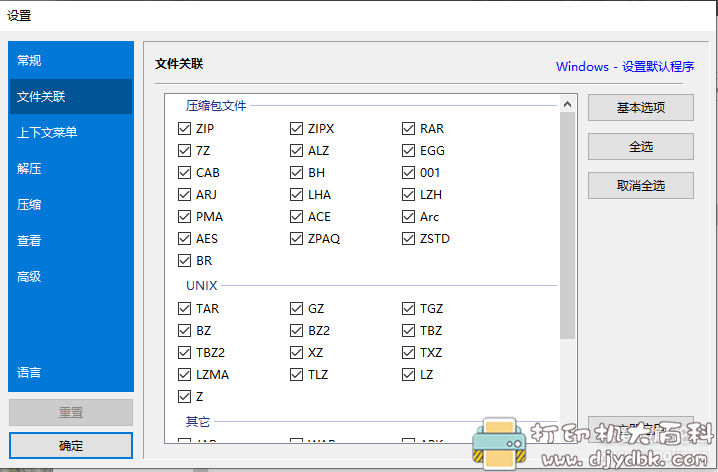Toggle the XZ checkbox
718x472 pixels.
[296, 353]
